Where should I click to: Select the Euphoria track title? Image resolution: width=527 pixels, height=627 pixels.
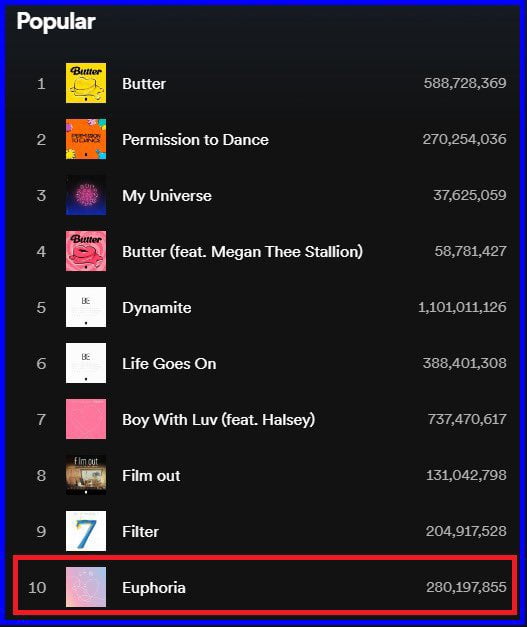[154, 588]
